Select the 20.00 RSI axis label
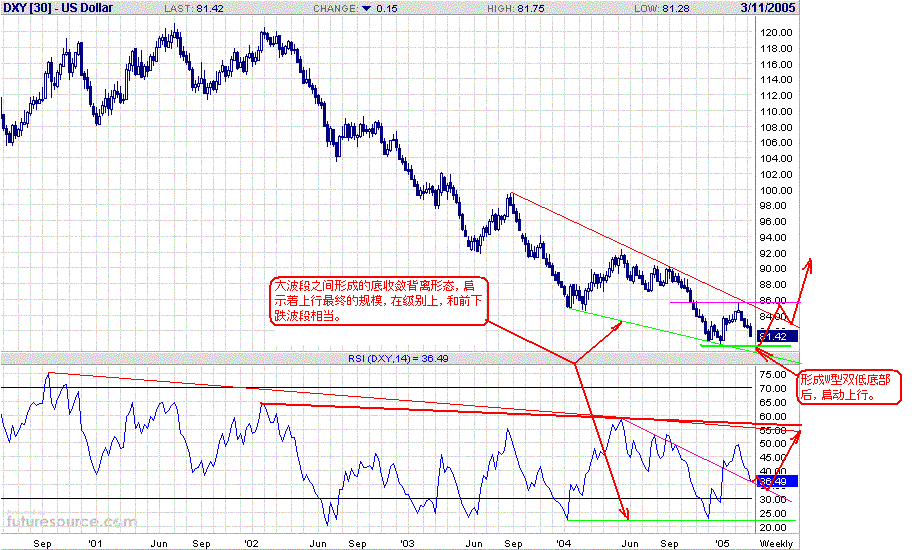Image resolution: width=916 pixels, height=550 pixels. pyautogui.click(x=773, y=528)
